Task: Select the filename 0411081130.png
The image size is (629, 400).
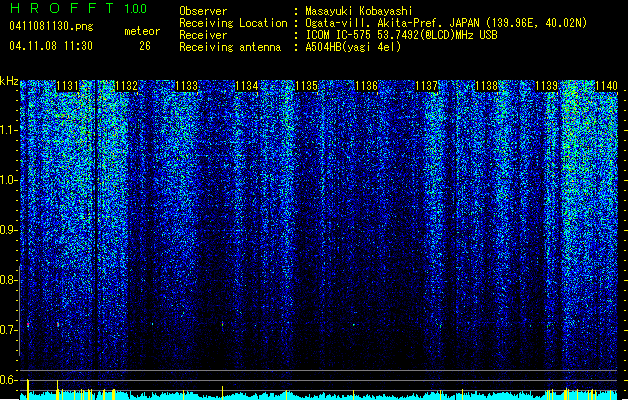Action: pyautogui.click(x=51, y=26)
